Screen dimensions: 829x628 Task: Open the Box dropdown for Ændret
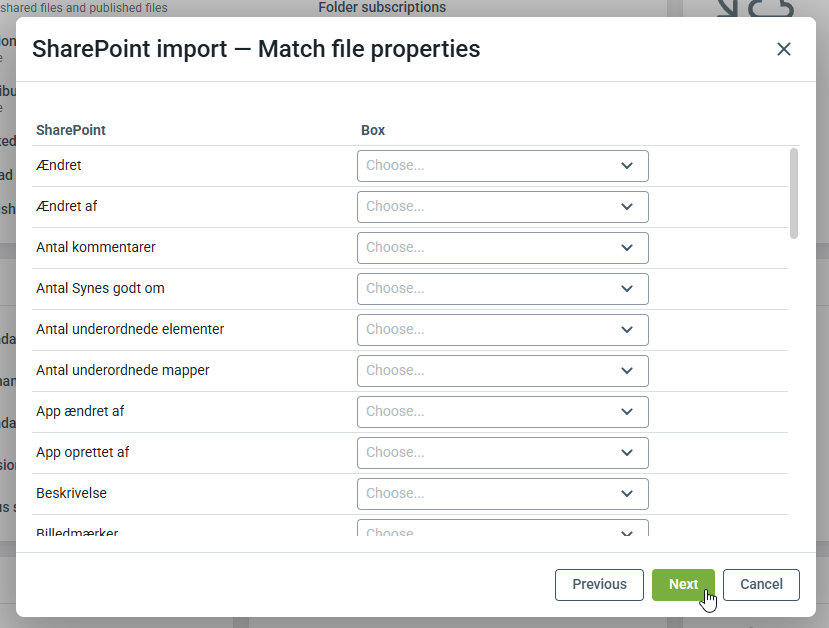click(502, 166)
